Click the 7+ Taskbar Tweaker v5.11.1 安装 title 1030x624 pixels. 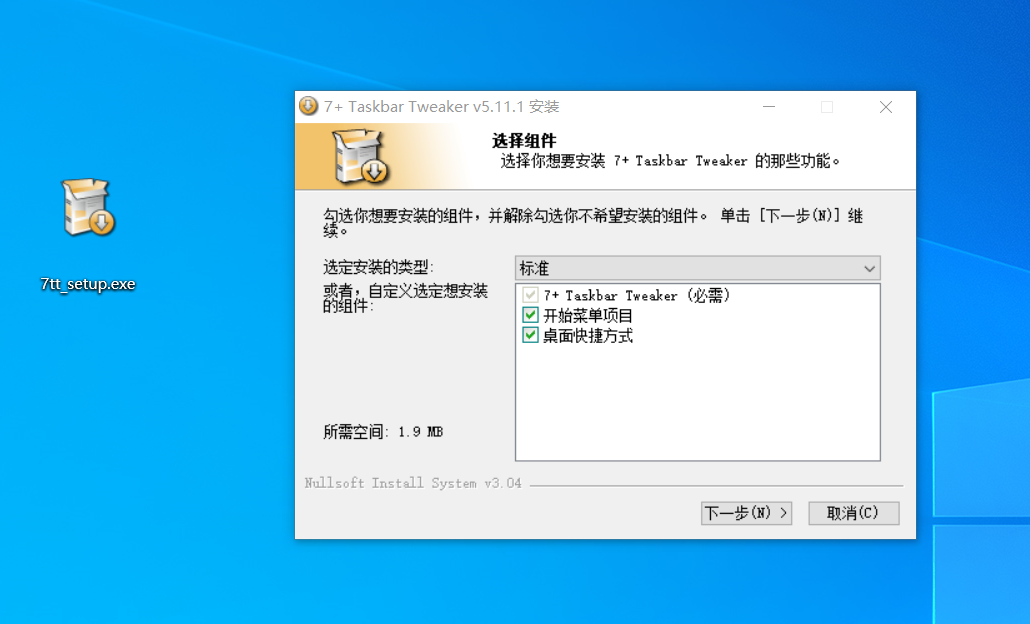click(441, 106)
